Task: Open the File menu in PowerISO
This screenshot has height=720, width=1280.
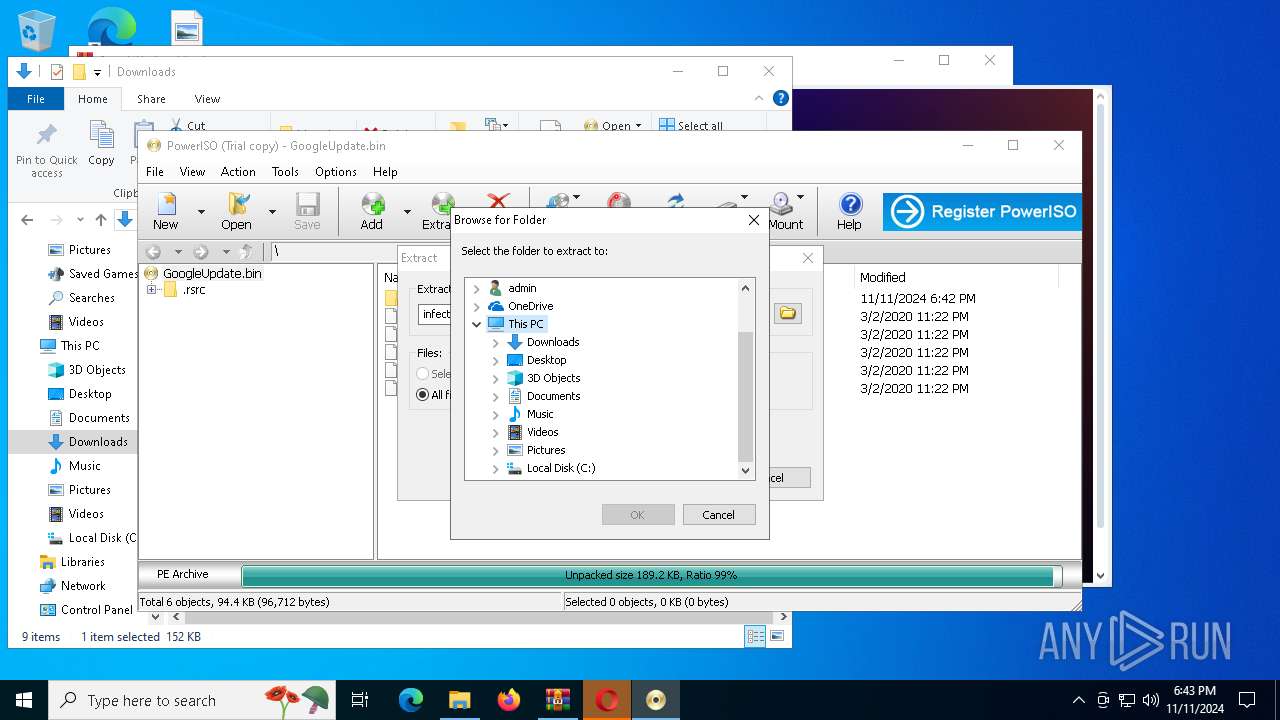Action: coord(155,172)
